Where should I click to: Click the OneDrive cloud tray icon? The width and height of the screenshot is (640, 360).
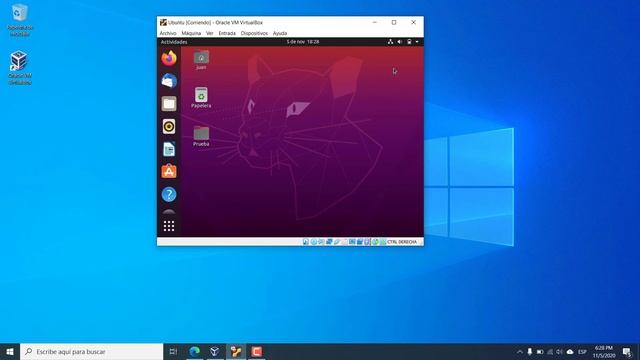pyautogui.click(x=570, y=352)
